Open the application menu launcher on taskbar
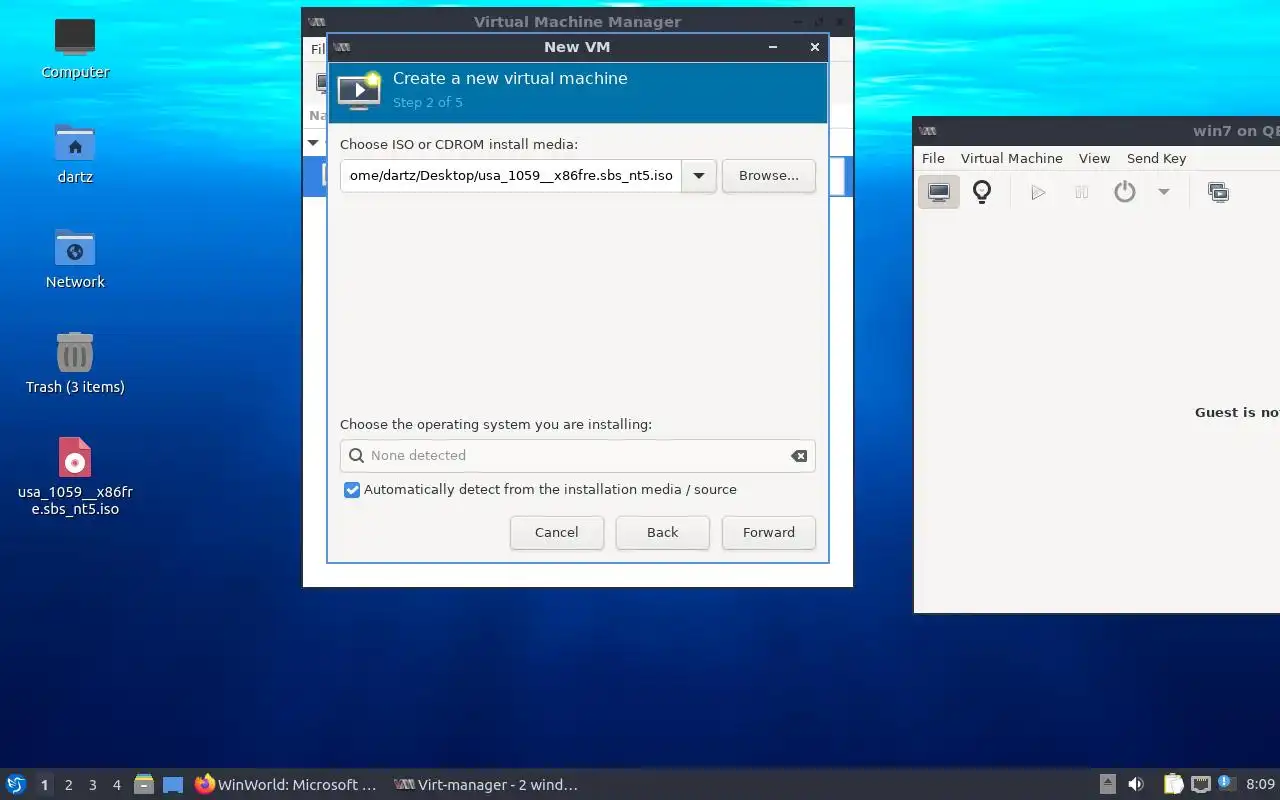Image resolution: width=1280 pixels, height=800 pixels. tap(16, 785)
